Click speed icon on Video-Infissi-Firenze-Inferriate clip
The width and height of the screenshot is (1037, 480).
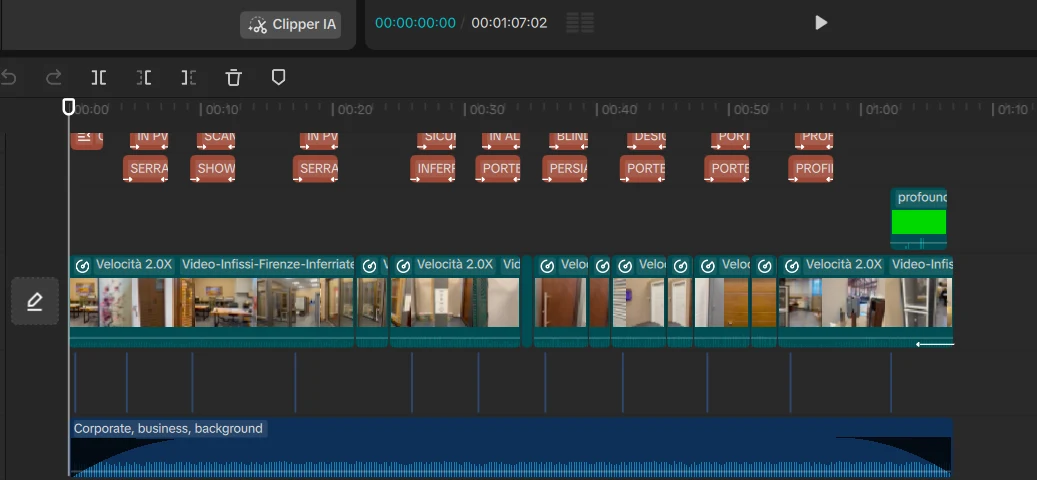pos(82,266)
